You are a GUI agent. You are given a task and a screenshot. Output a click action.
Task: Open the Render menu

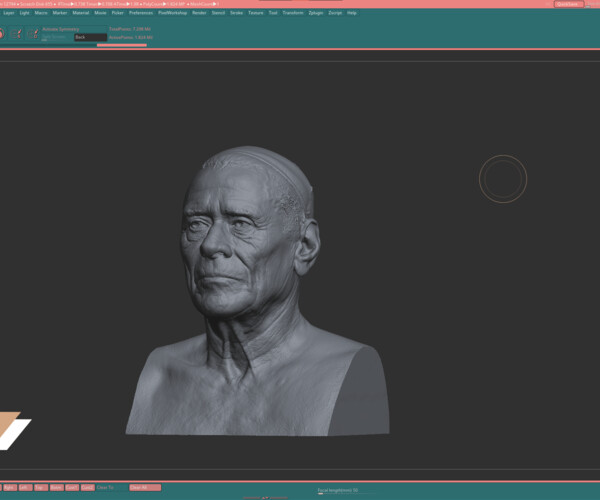pyautogui.click(x=199, y=13)
